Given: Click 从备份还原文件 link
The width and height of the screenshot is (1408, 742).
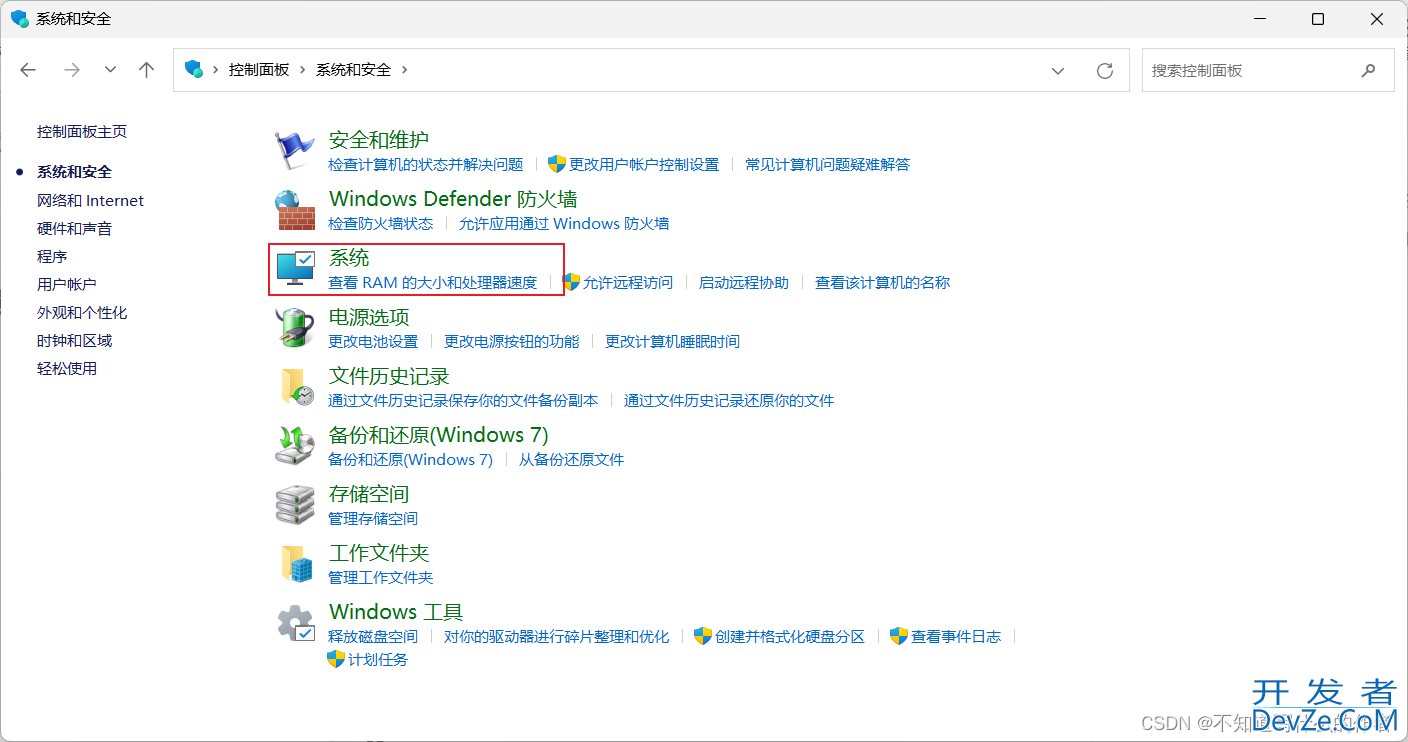Looking at the screenshot, I should tap(571, 459).
